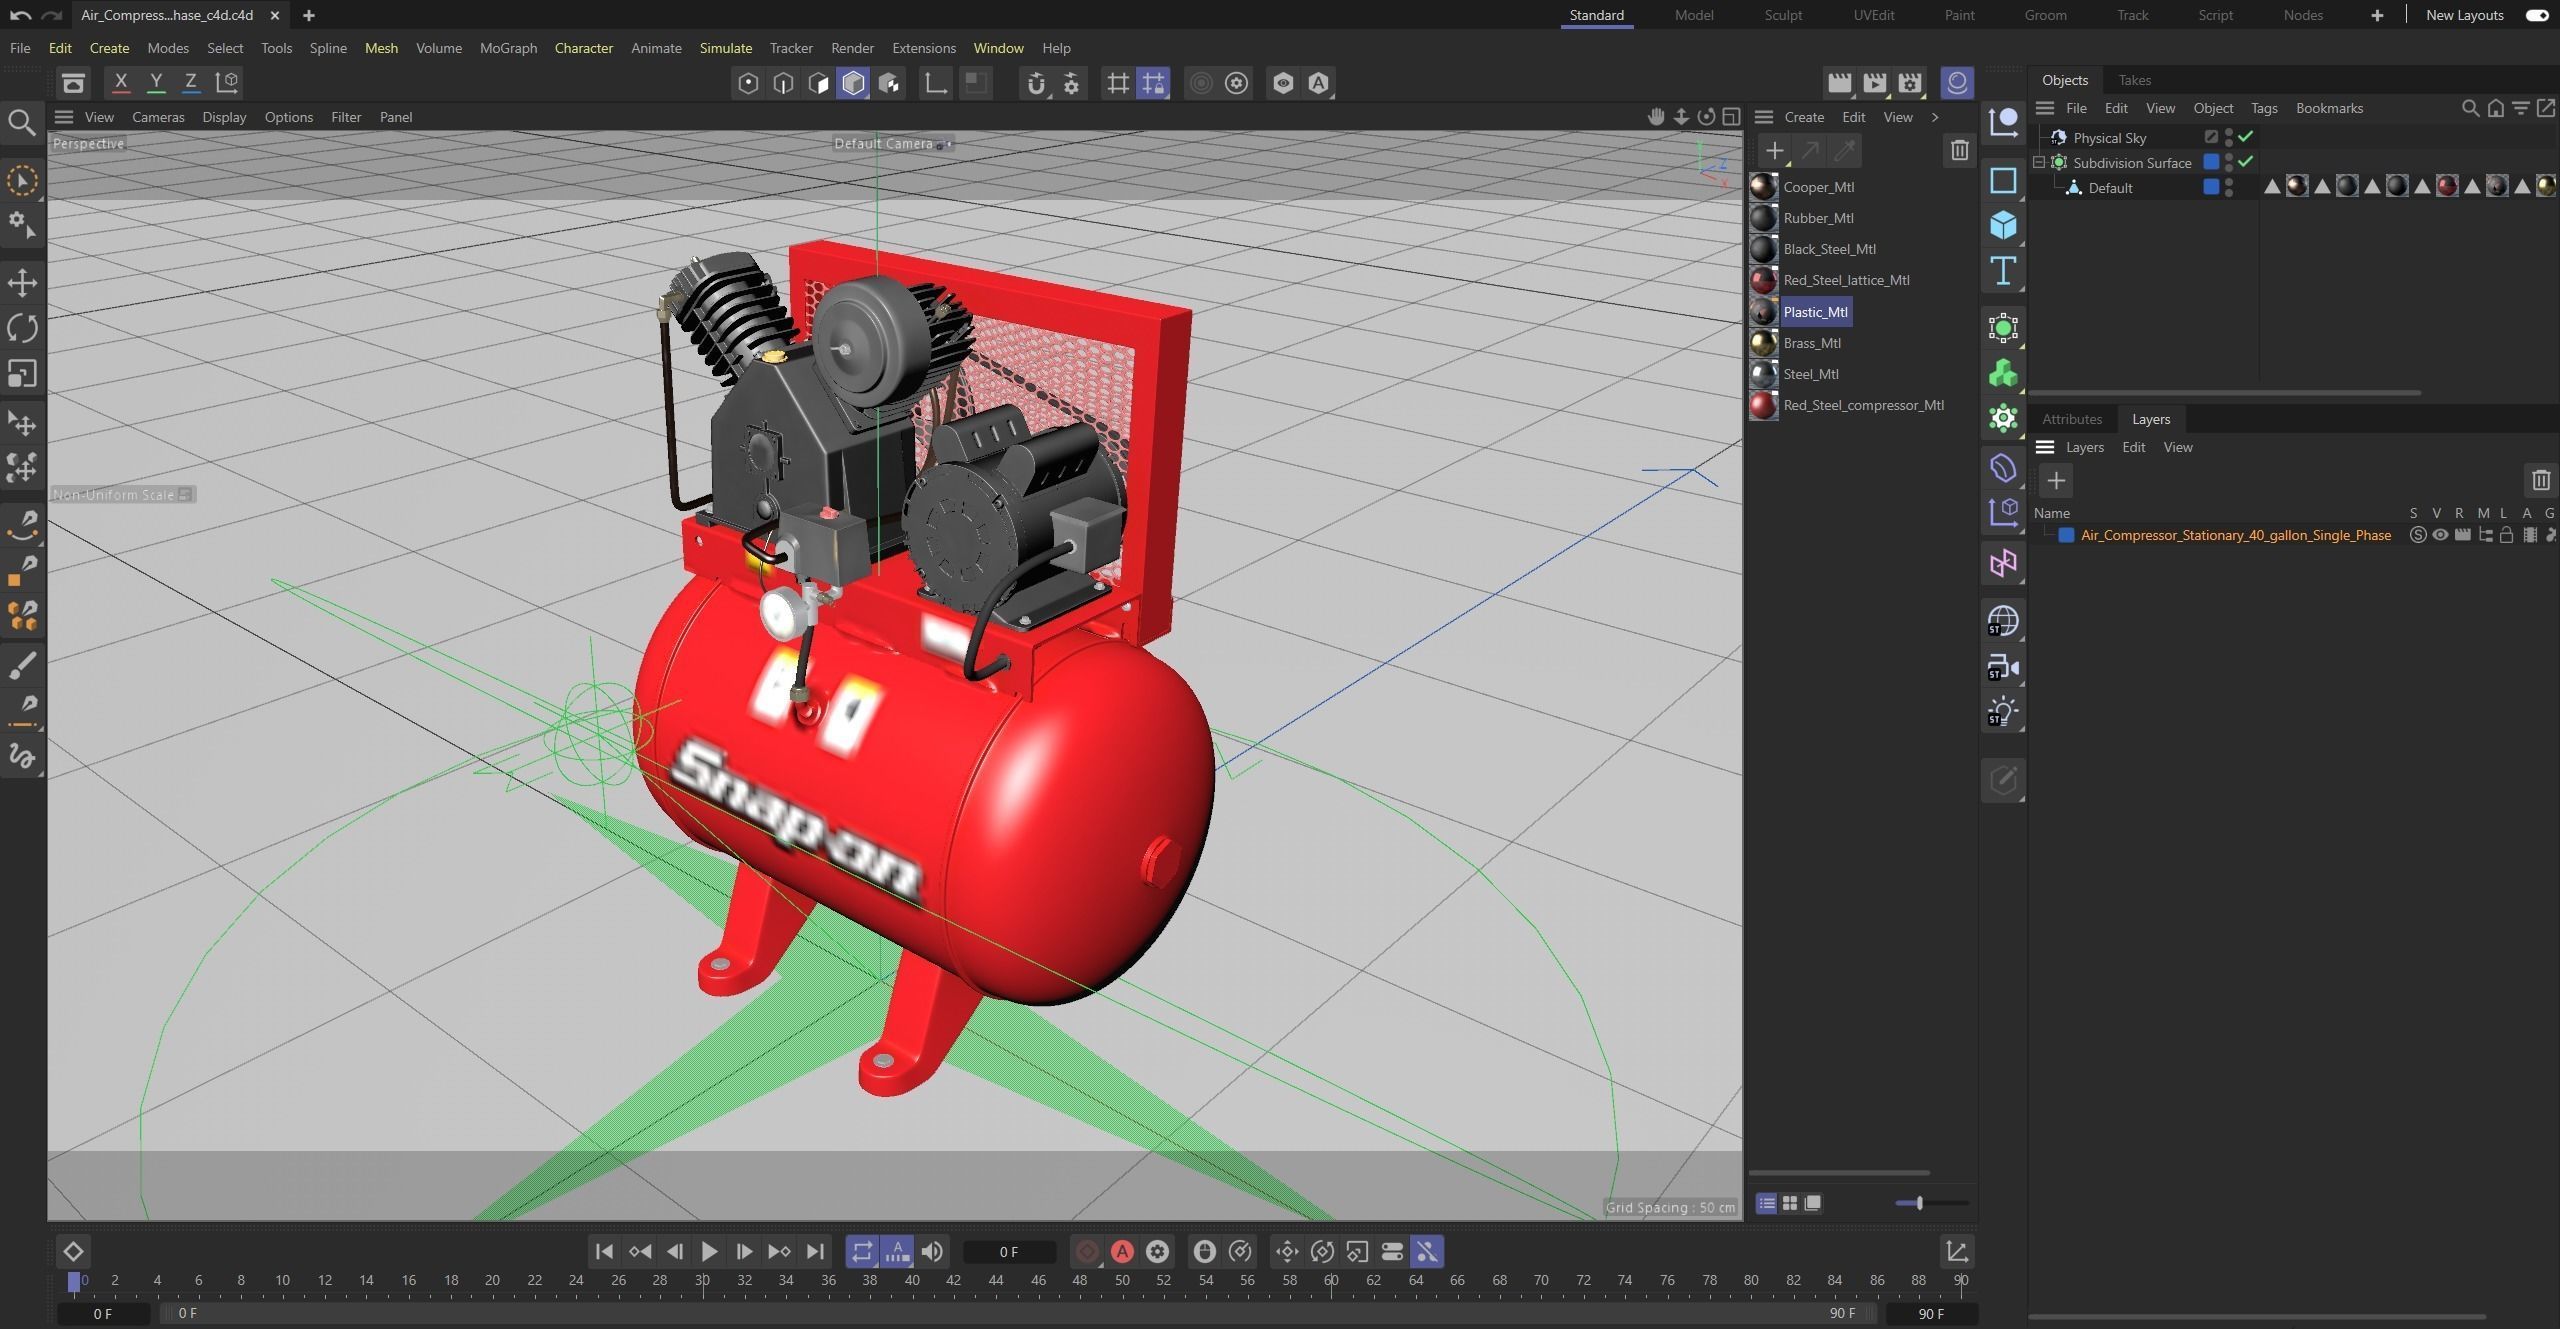The image size is (2560, 1329).
Task: Toggle X axis lock icon
Action: (x=121, y=82)
